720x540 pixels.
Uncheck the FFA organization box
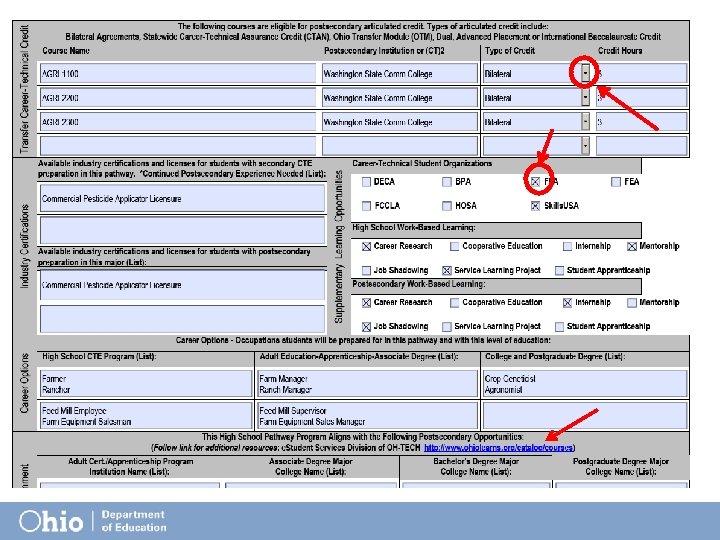[x=535, y=182]
